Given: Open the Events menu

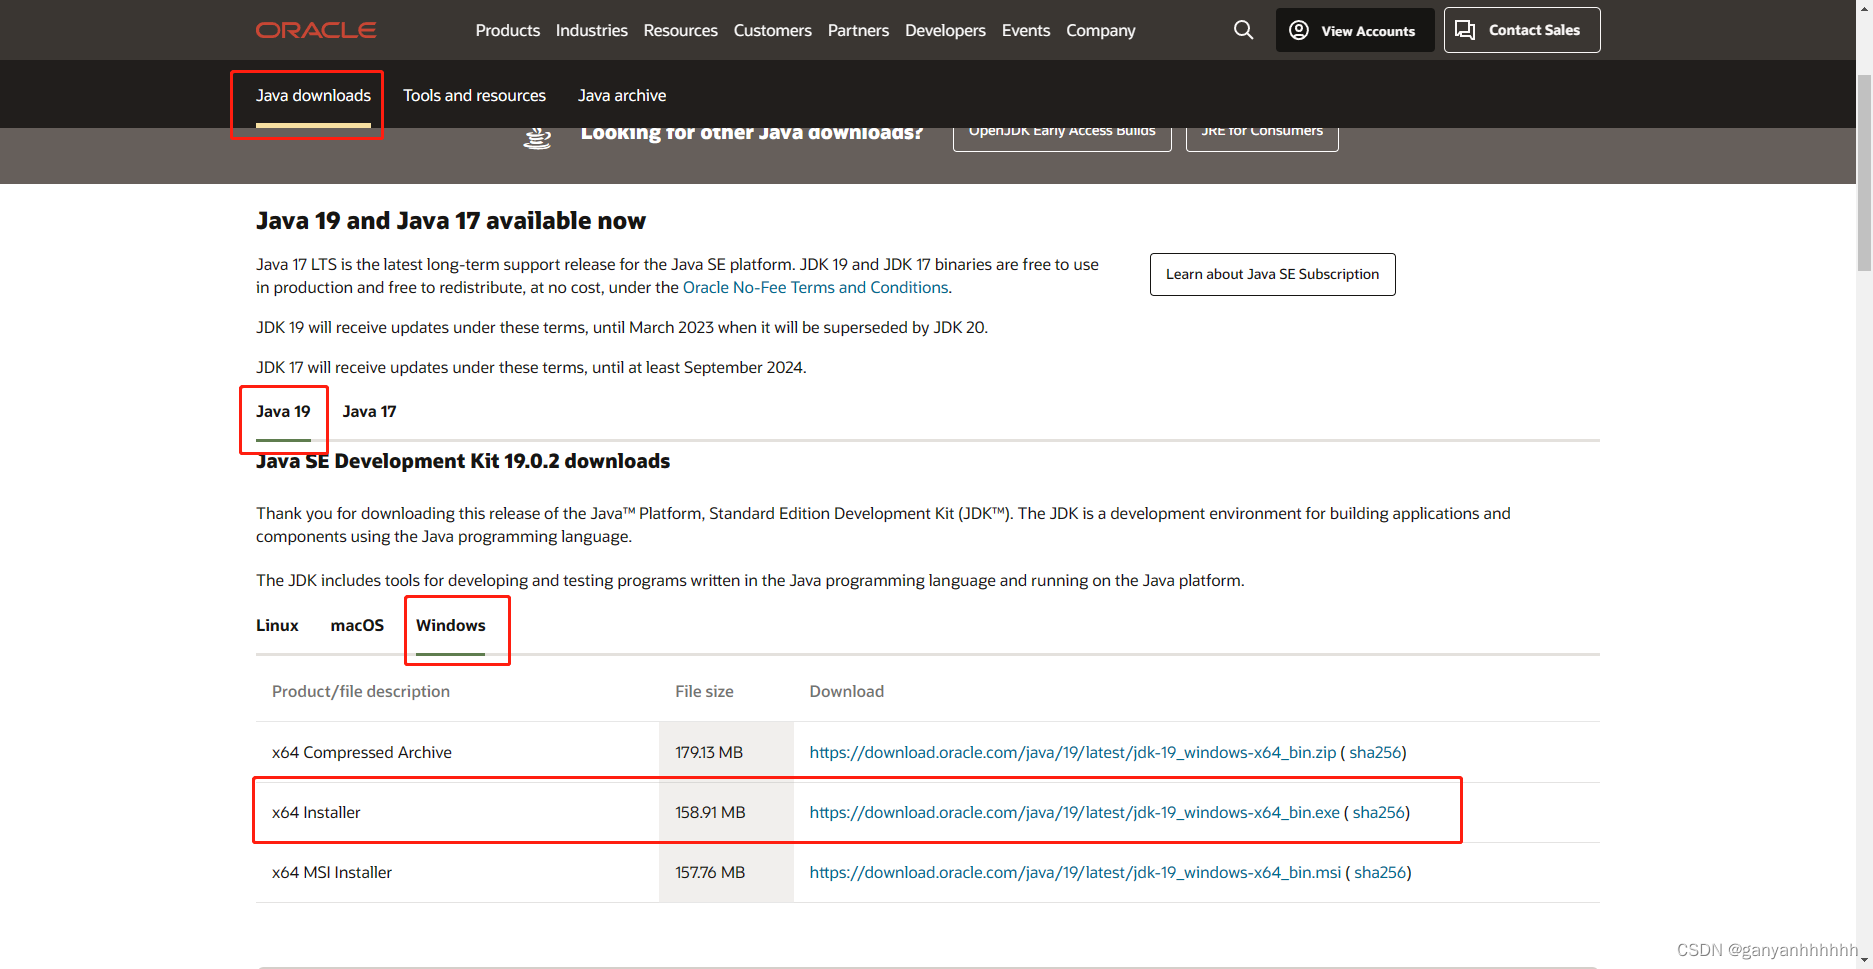Looking at the screenshot, I should pos(1026,30).
